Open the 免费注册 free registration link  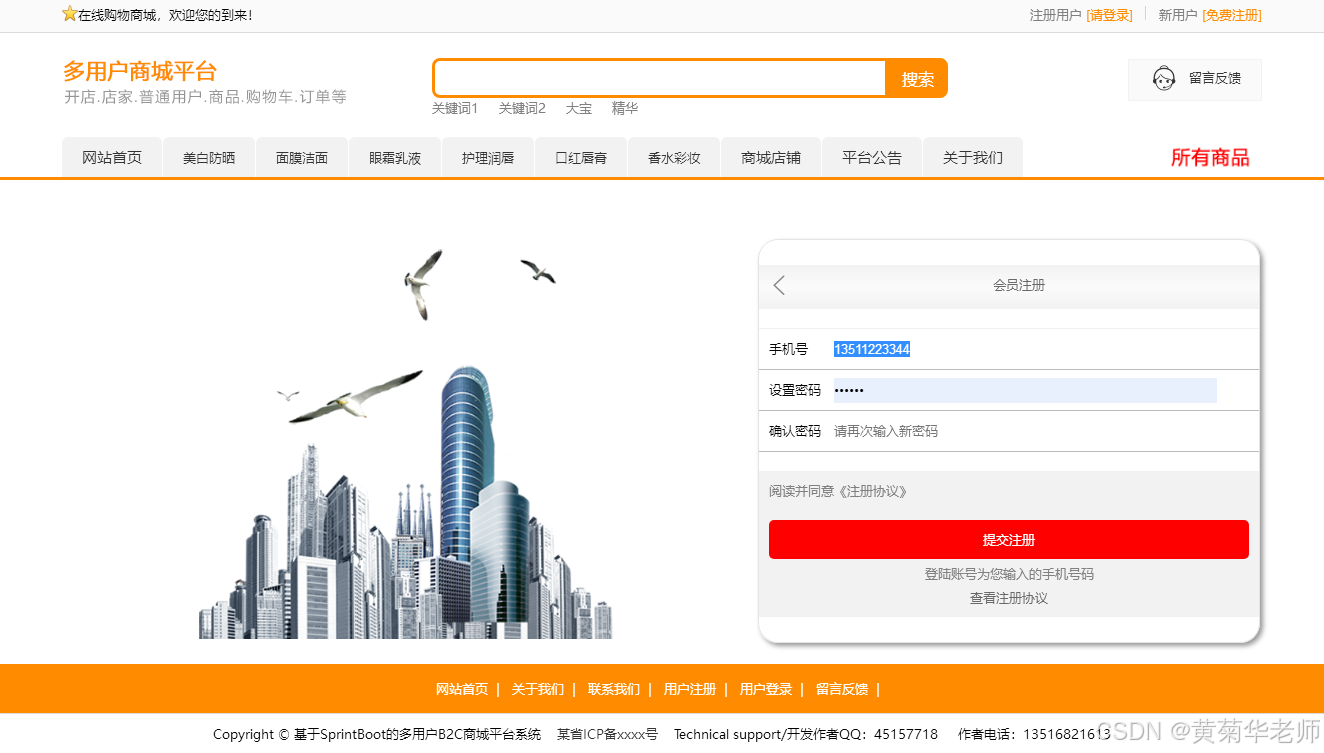click(x=1231, y=15)
